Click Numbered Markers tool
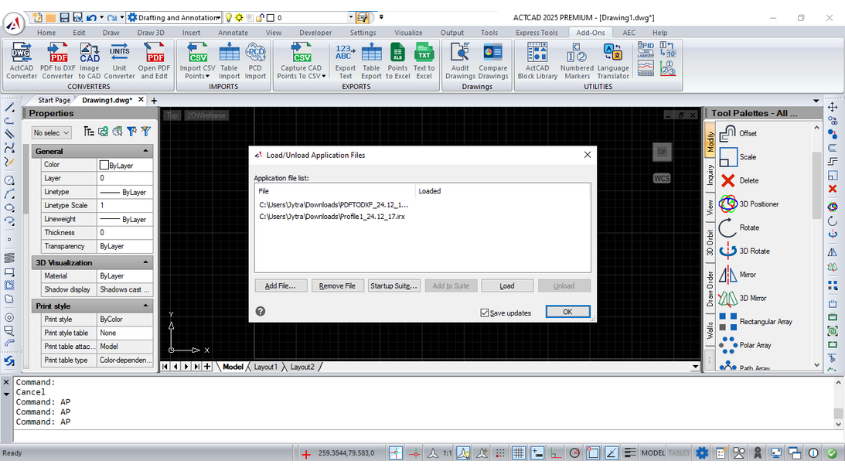Image resolution: width=845 pixels, height=475 pixels. click(x=577, y=60)
